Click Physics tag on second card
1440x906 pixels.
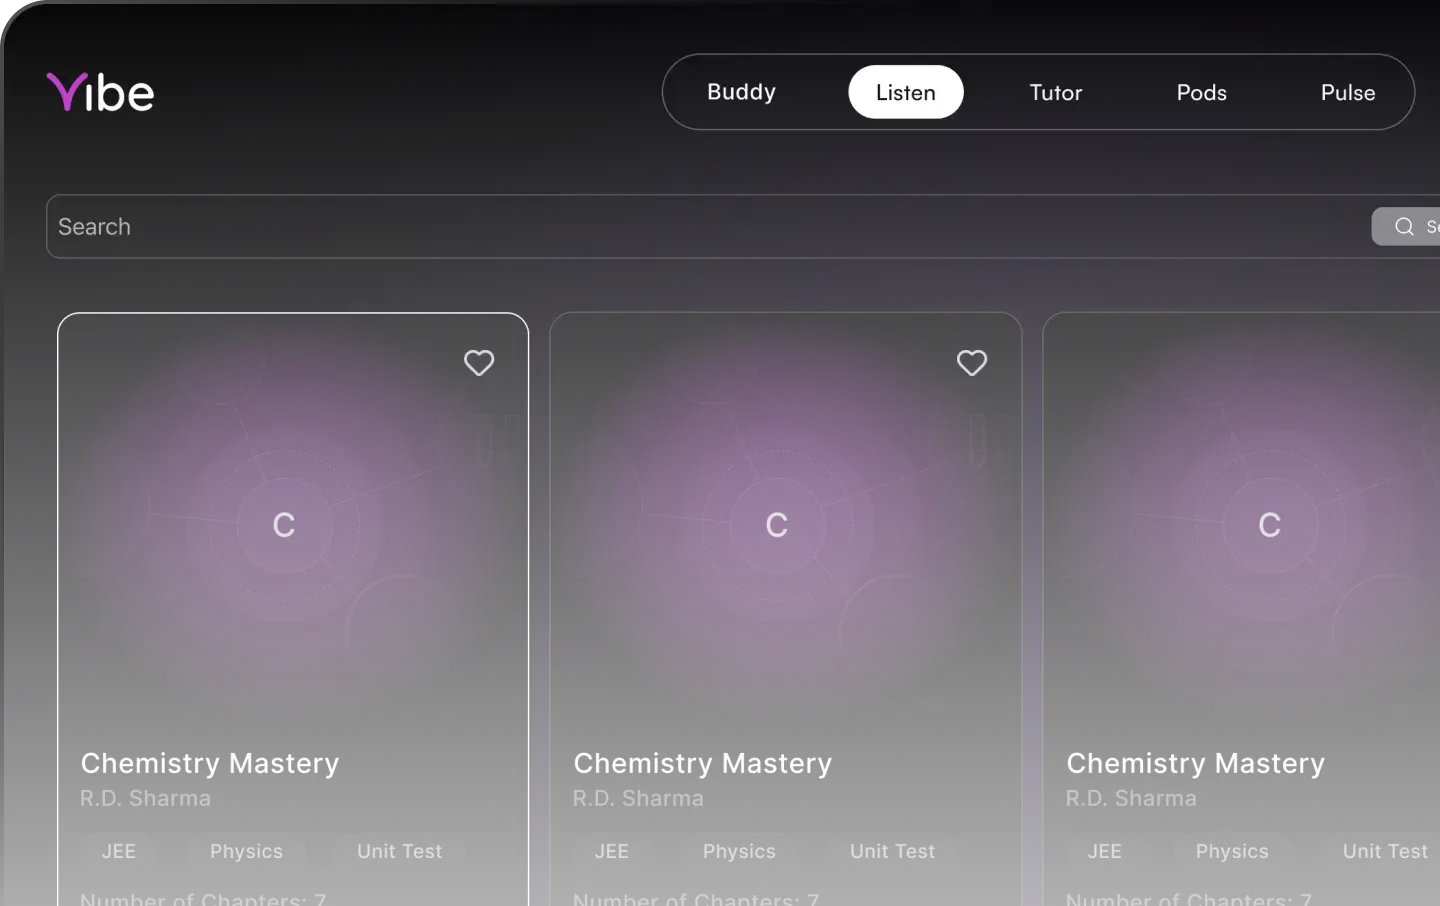tap(739, 851)
